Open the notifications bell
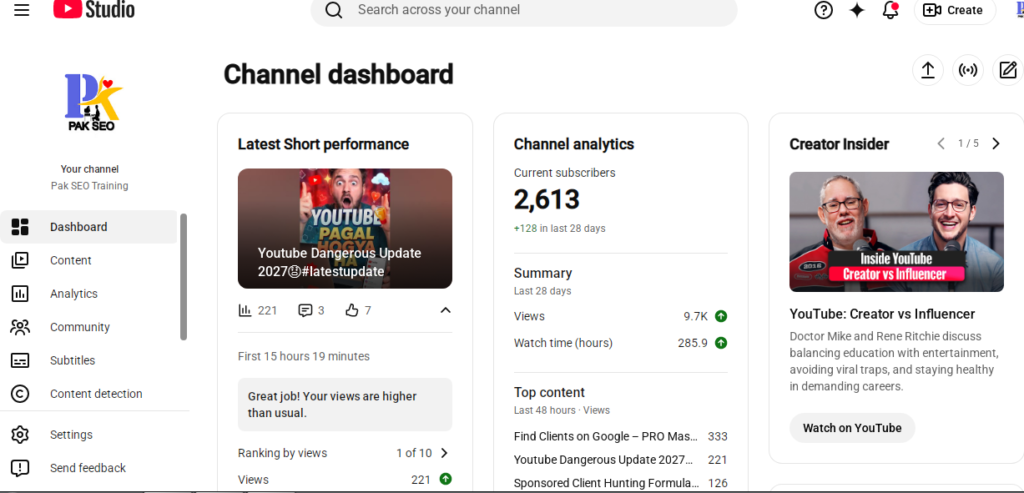1024x493 pixels. [890, 10]
